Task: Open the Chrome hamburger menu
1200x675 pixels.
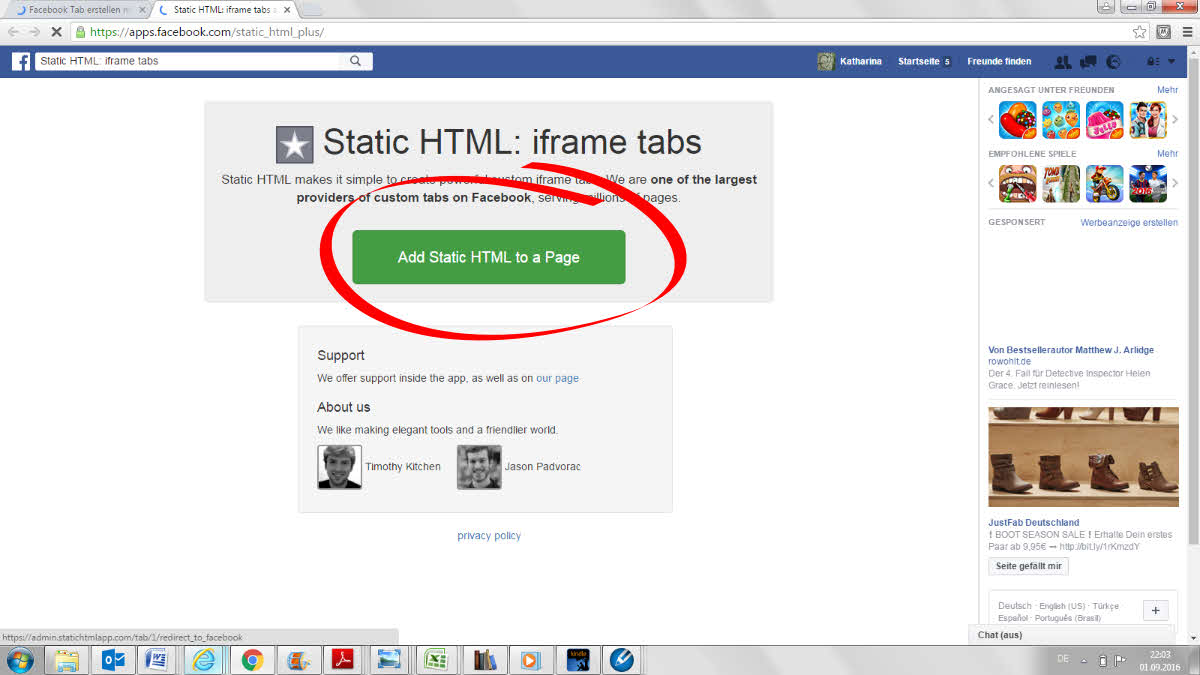Action: [x=1185, y=32]
